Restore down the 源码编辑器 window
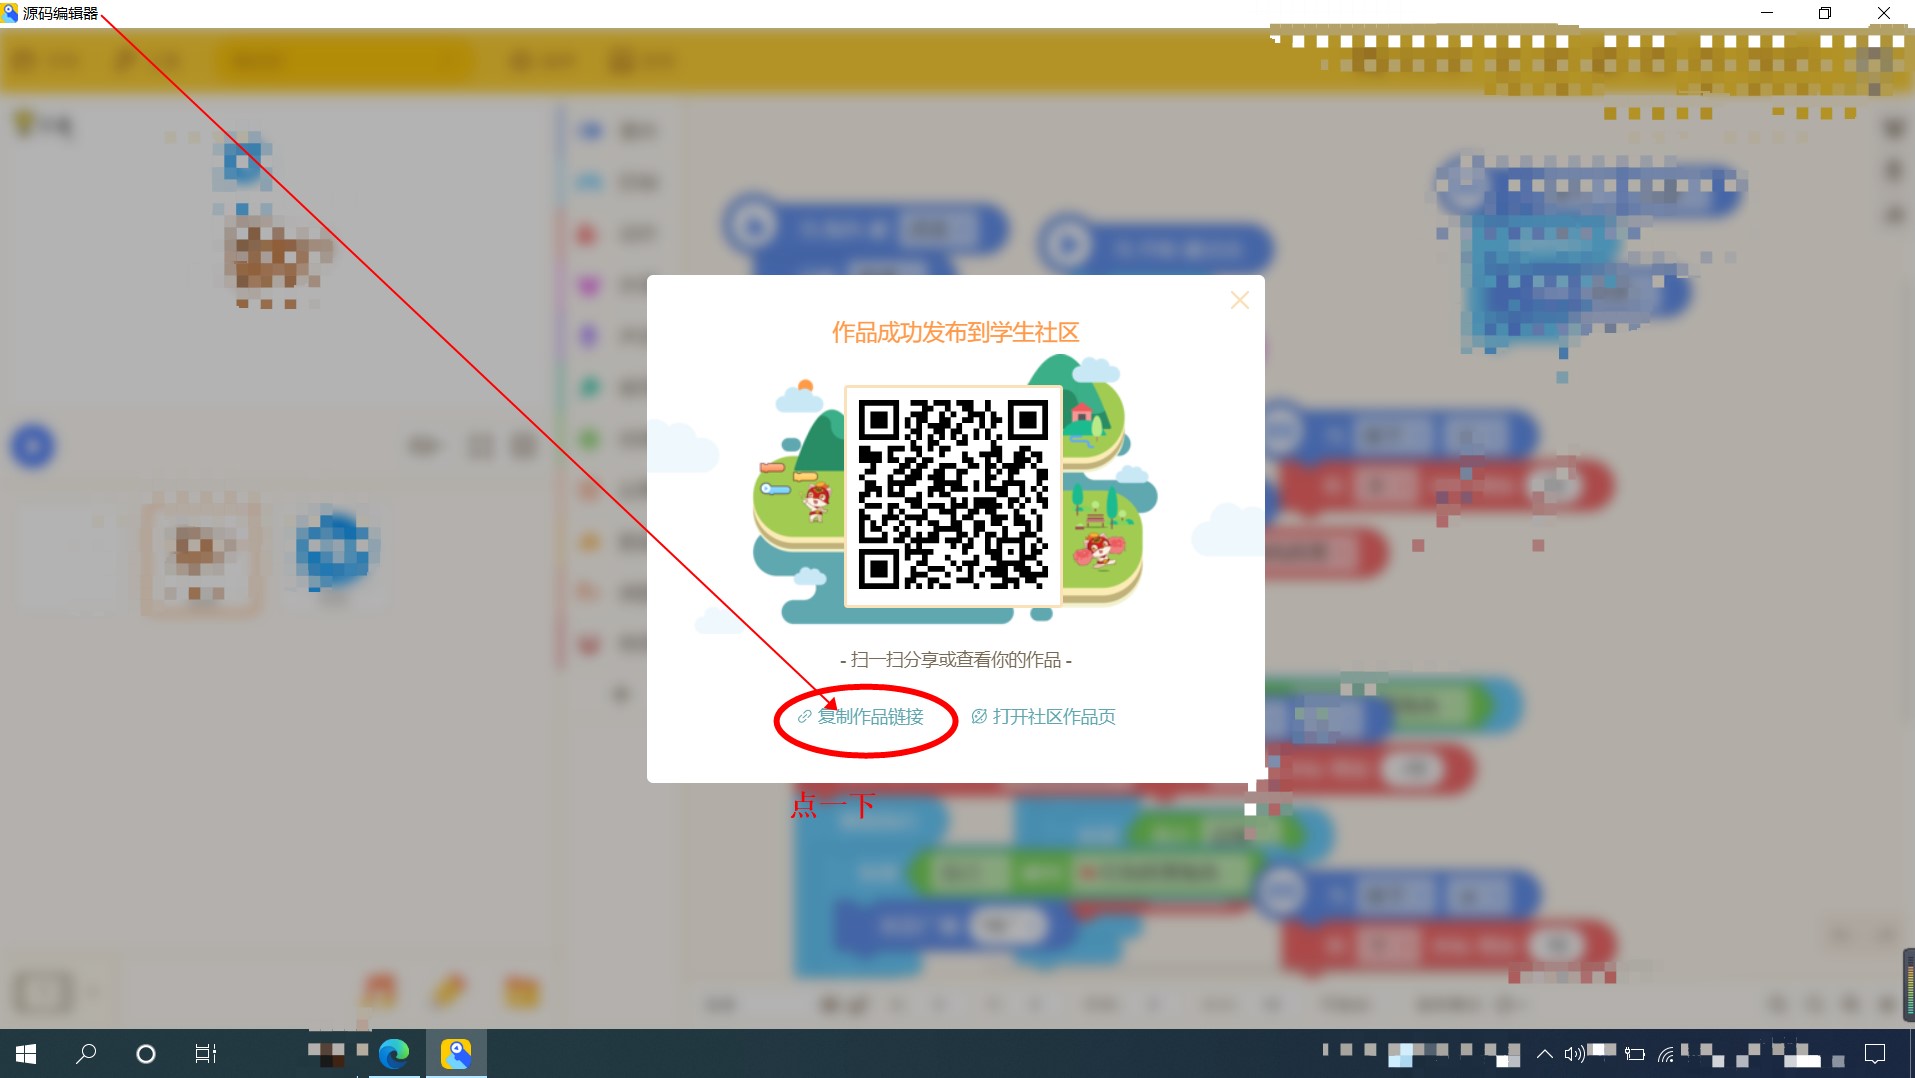 [1825, 13]
